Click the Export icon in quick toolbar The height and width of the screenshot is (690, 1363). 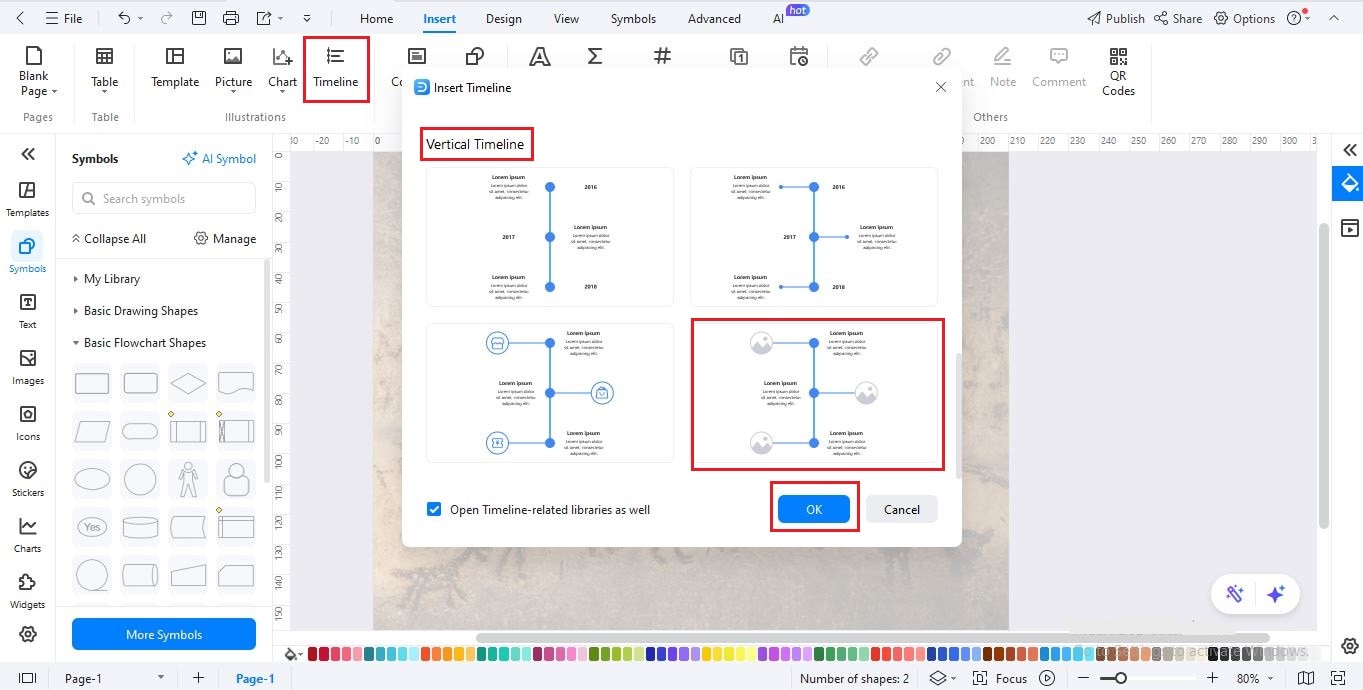click(264, 18)
